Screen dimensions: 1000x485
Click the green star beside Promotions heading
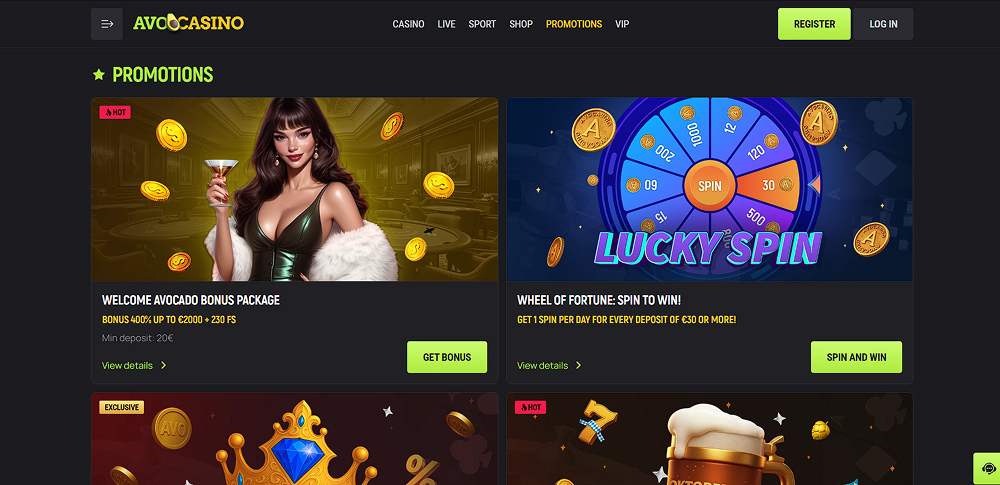coord(99,75)
